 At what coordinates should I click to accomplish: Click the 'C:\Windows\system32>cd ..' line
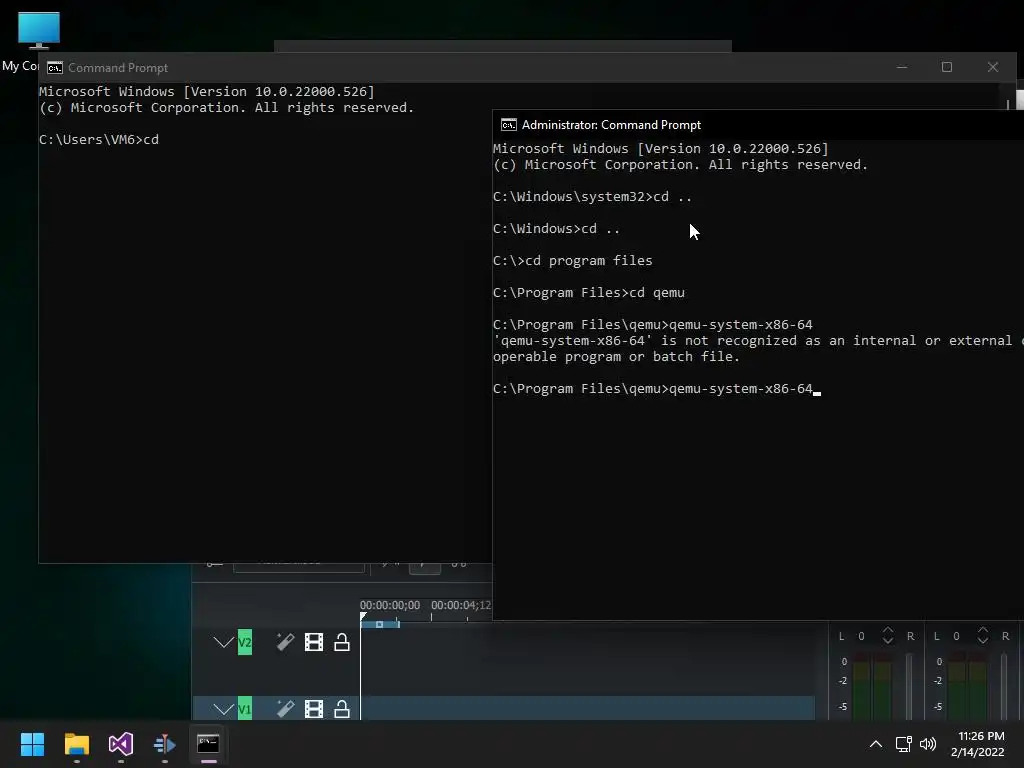[592, 197]
